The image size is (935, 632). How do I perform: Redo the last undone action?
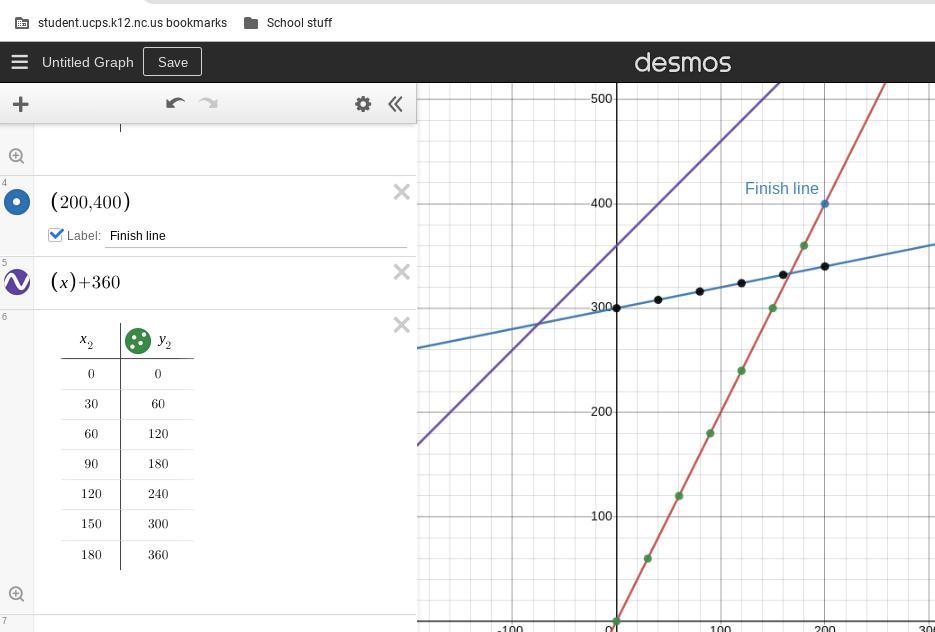coord(208,104)
